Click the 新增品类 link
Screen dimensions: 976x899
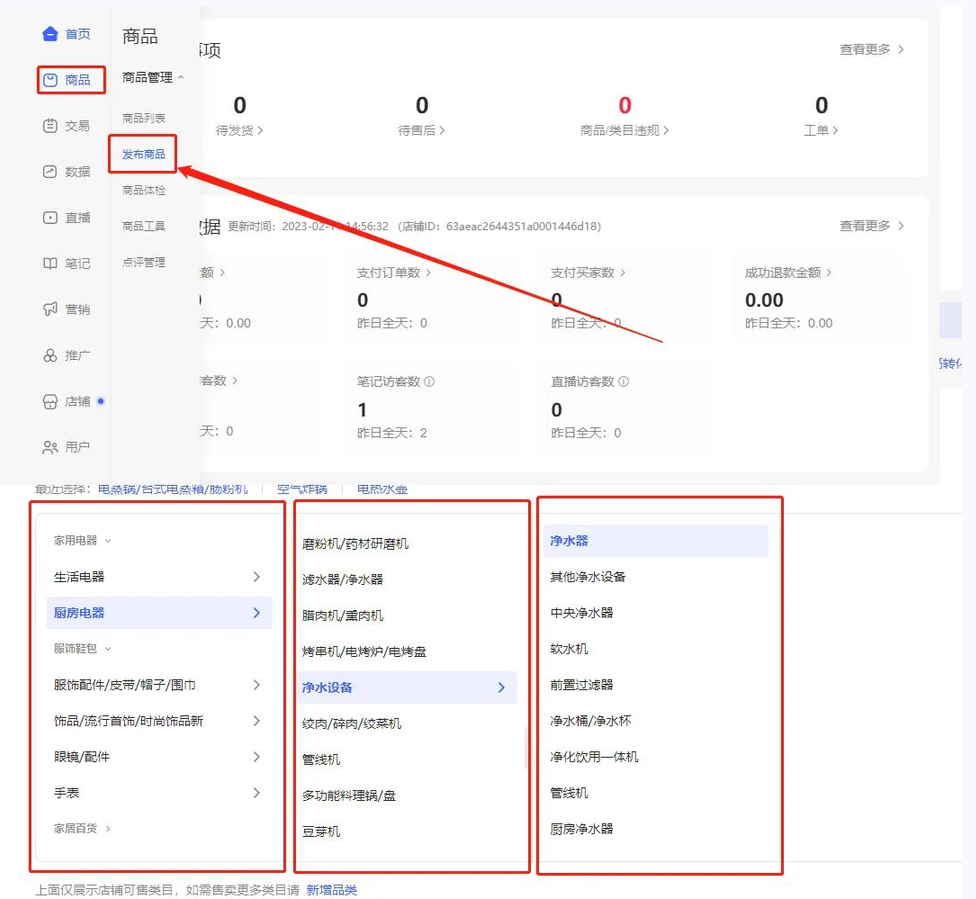331,890
